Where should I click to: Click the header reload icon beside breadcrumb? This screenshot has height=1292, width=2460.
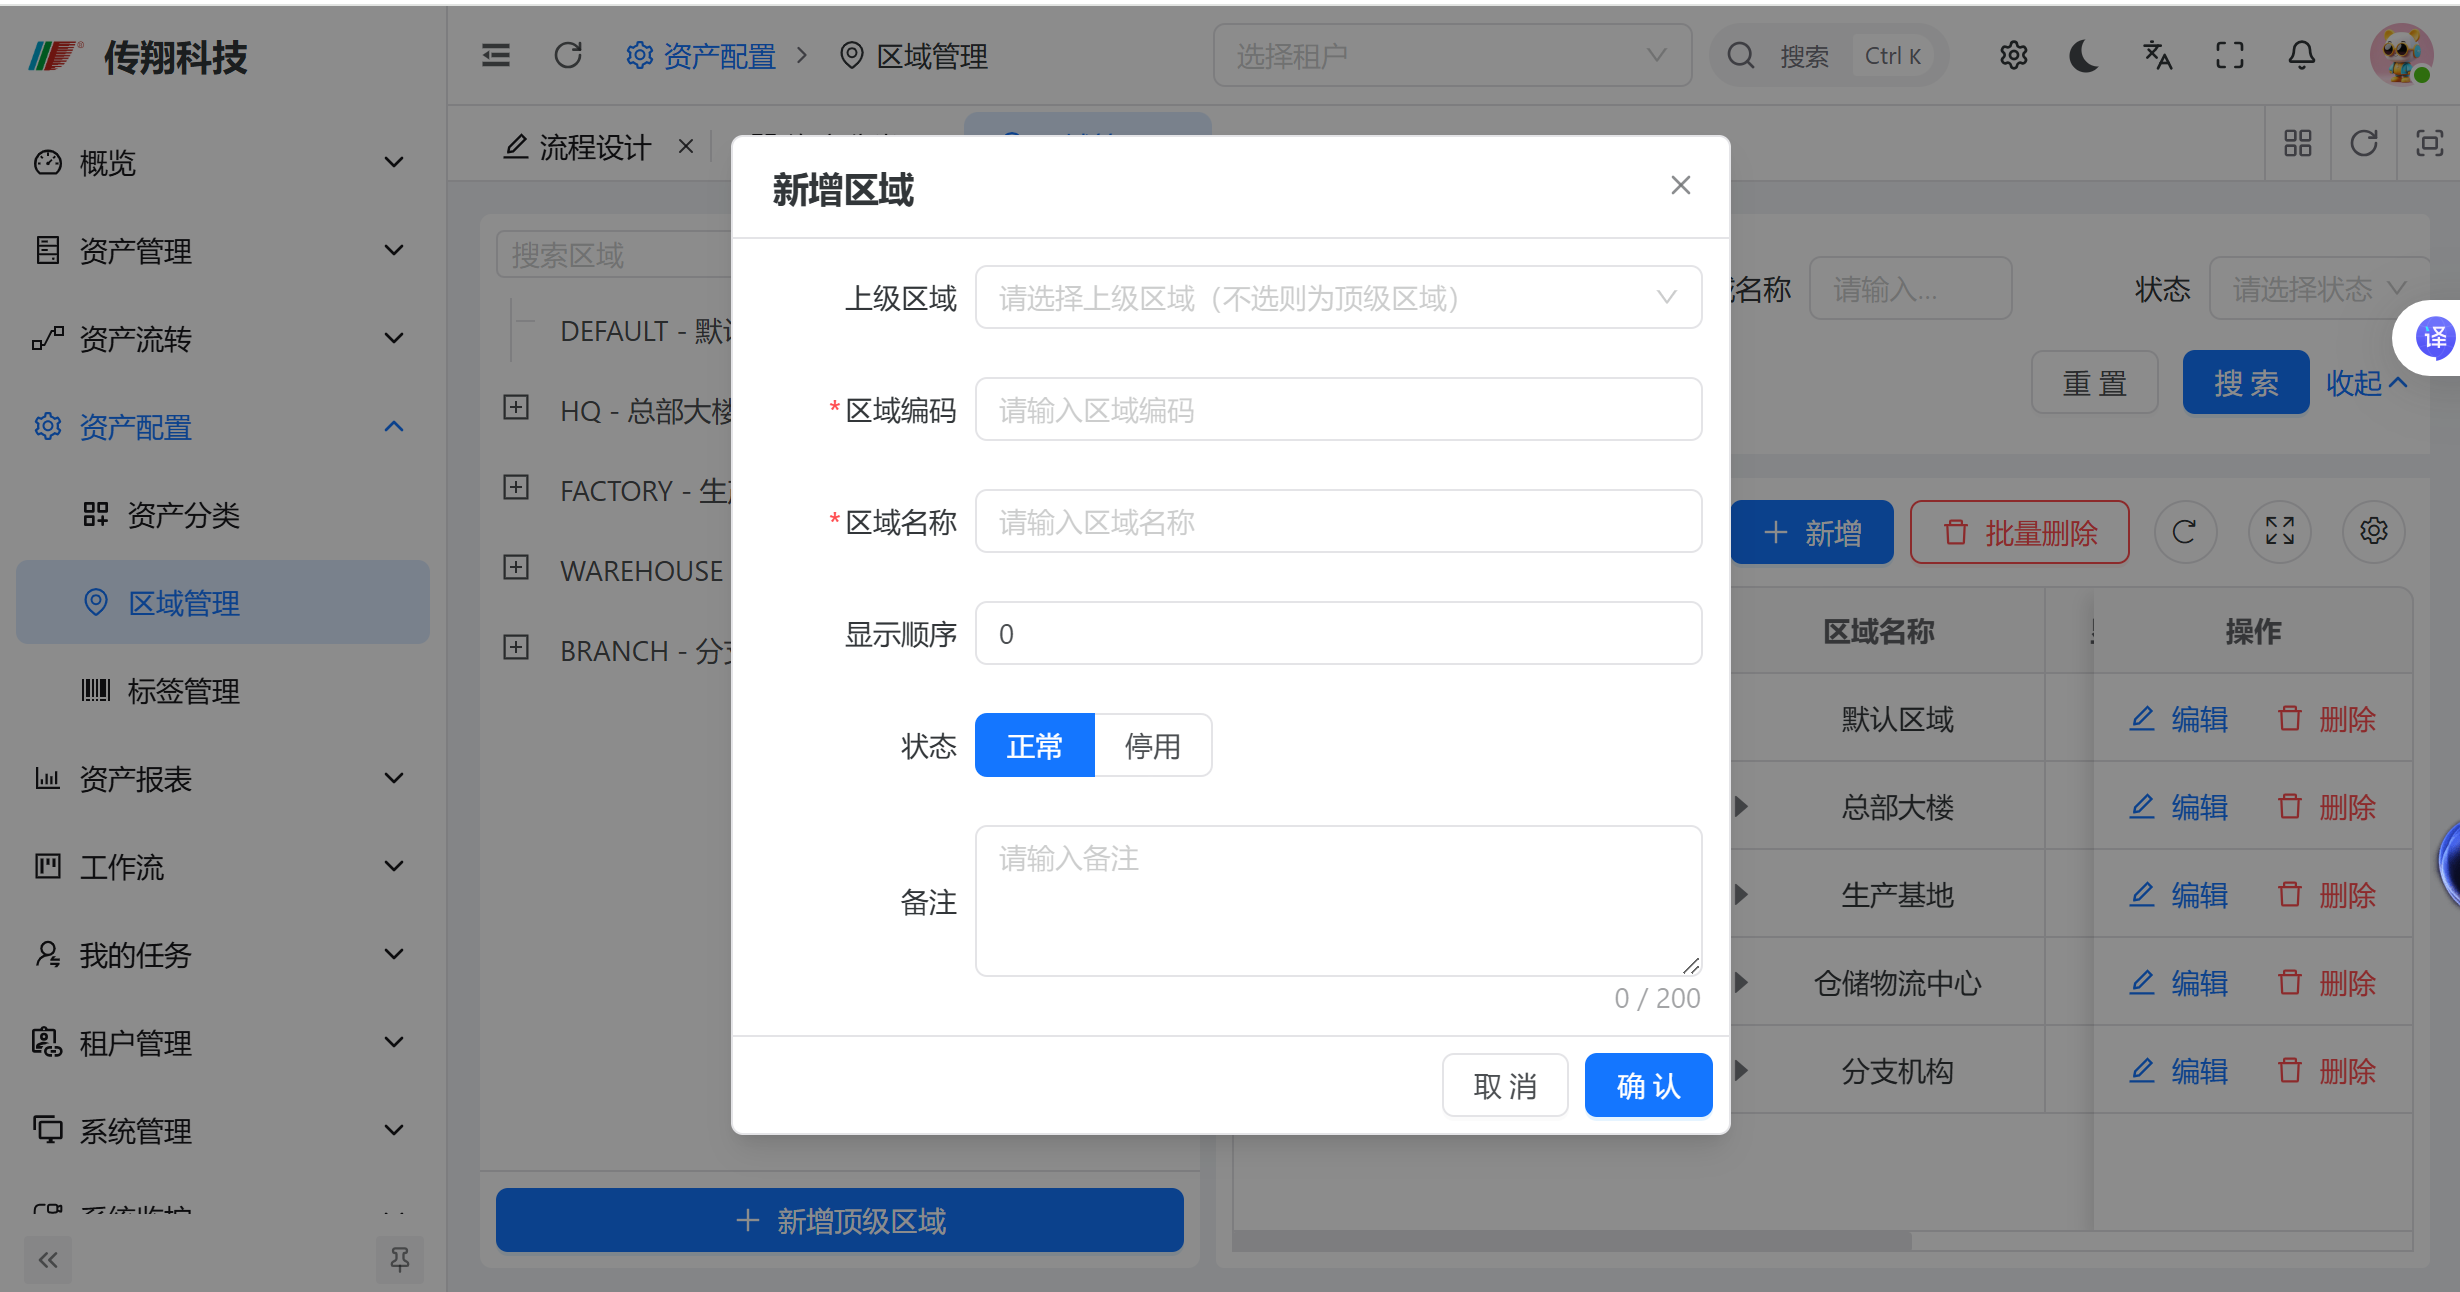tap(568, 56)
